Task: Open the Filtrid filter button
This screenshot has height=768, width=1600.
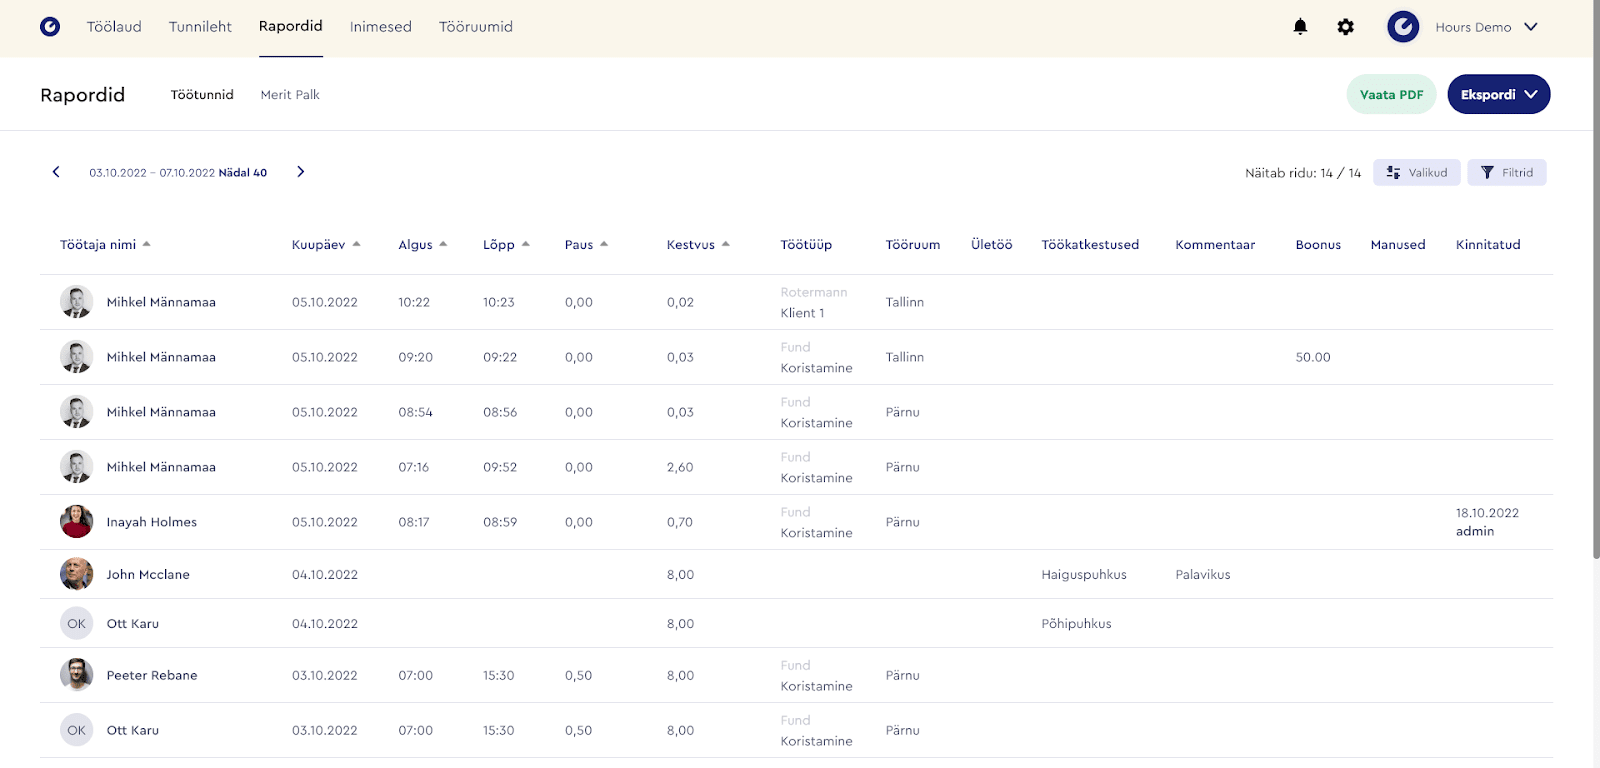Action: tap(1507, 172)
